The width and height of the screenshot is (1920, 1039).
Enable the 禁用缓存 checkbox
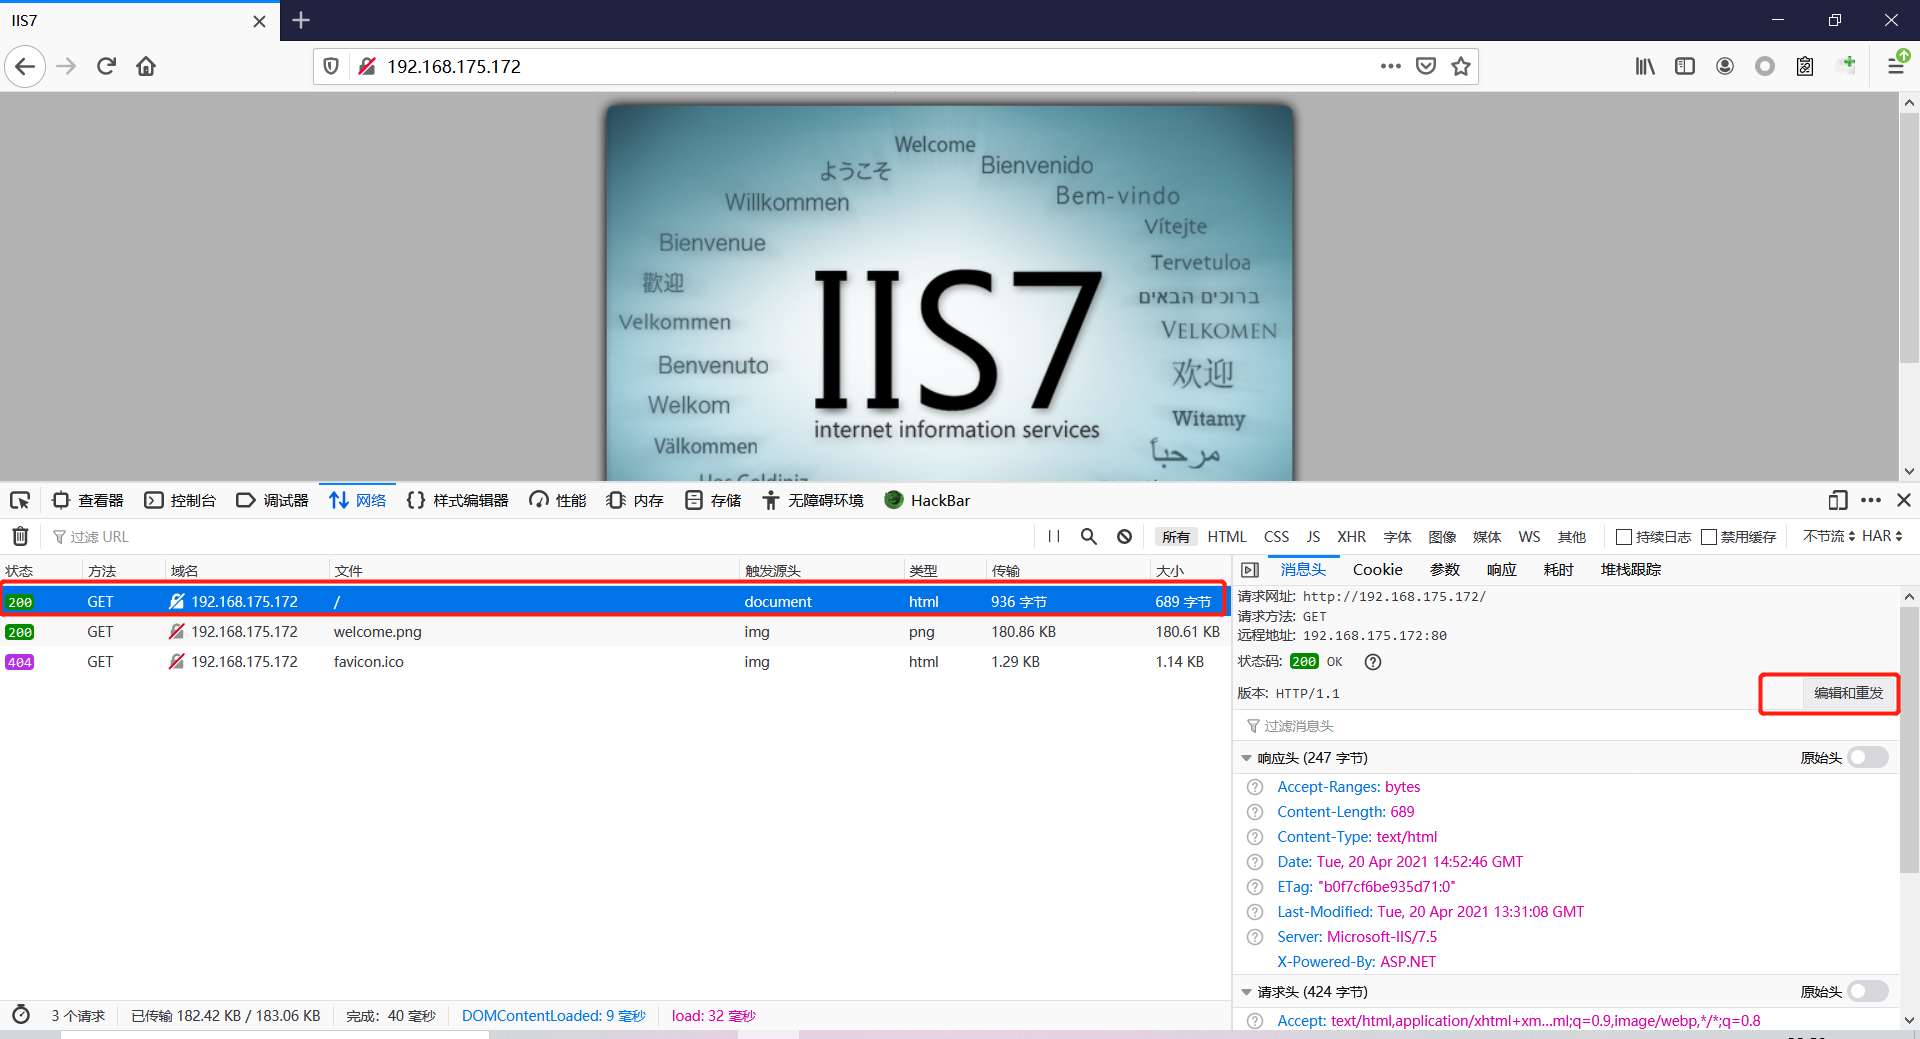(1709, 537)
